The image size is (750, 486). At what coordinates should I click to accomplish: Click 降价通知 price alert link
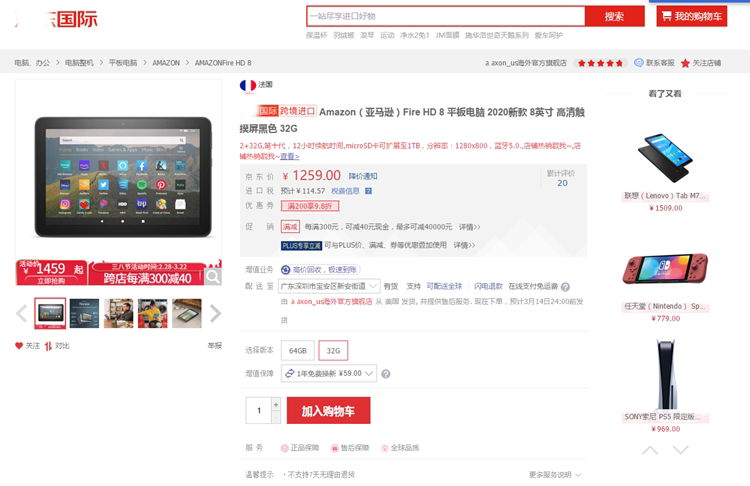363,176
